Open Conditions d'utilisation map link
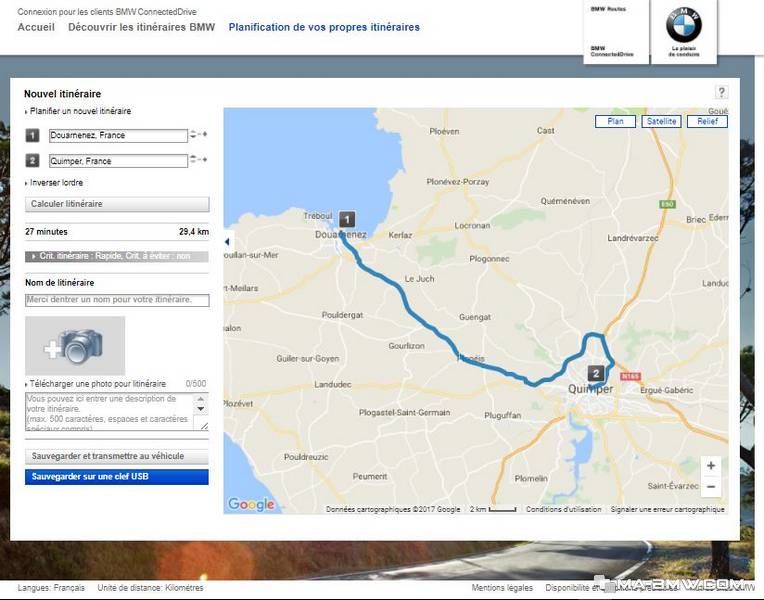Screen dimensions: 764x600 pyautogui.click(x=563, y=509)
